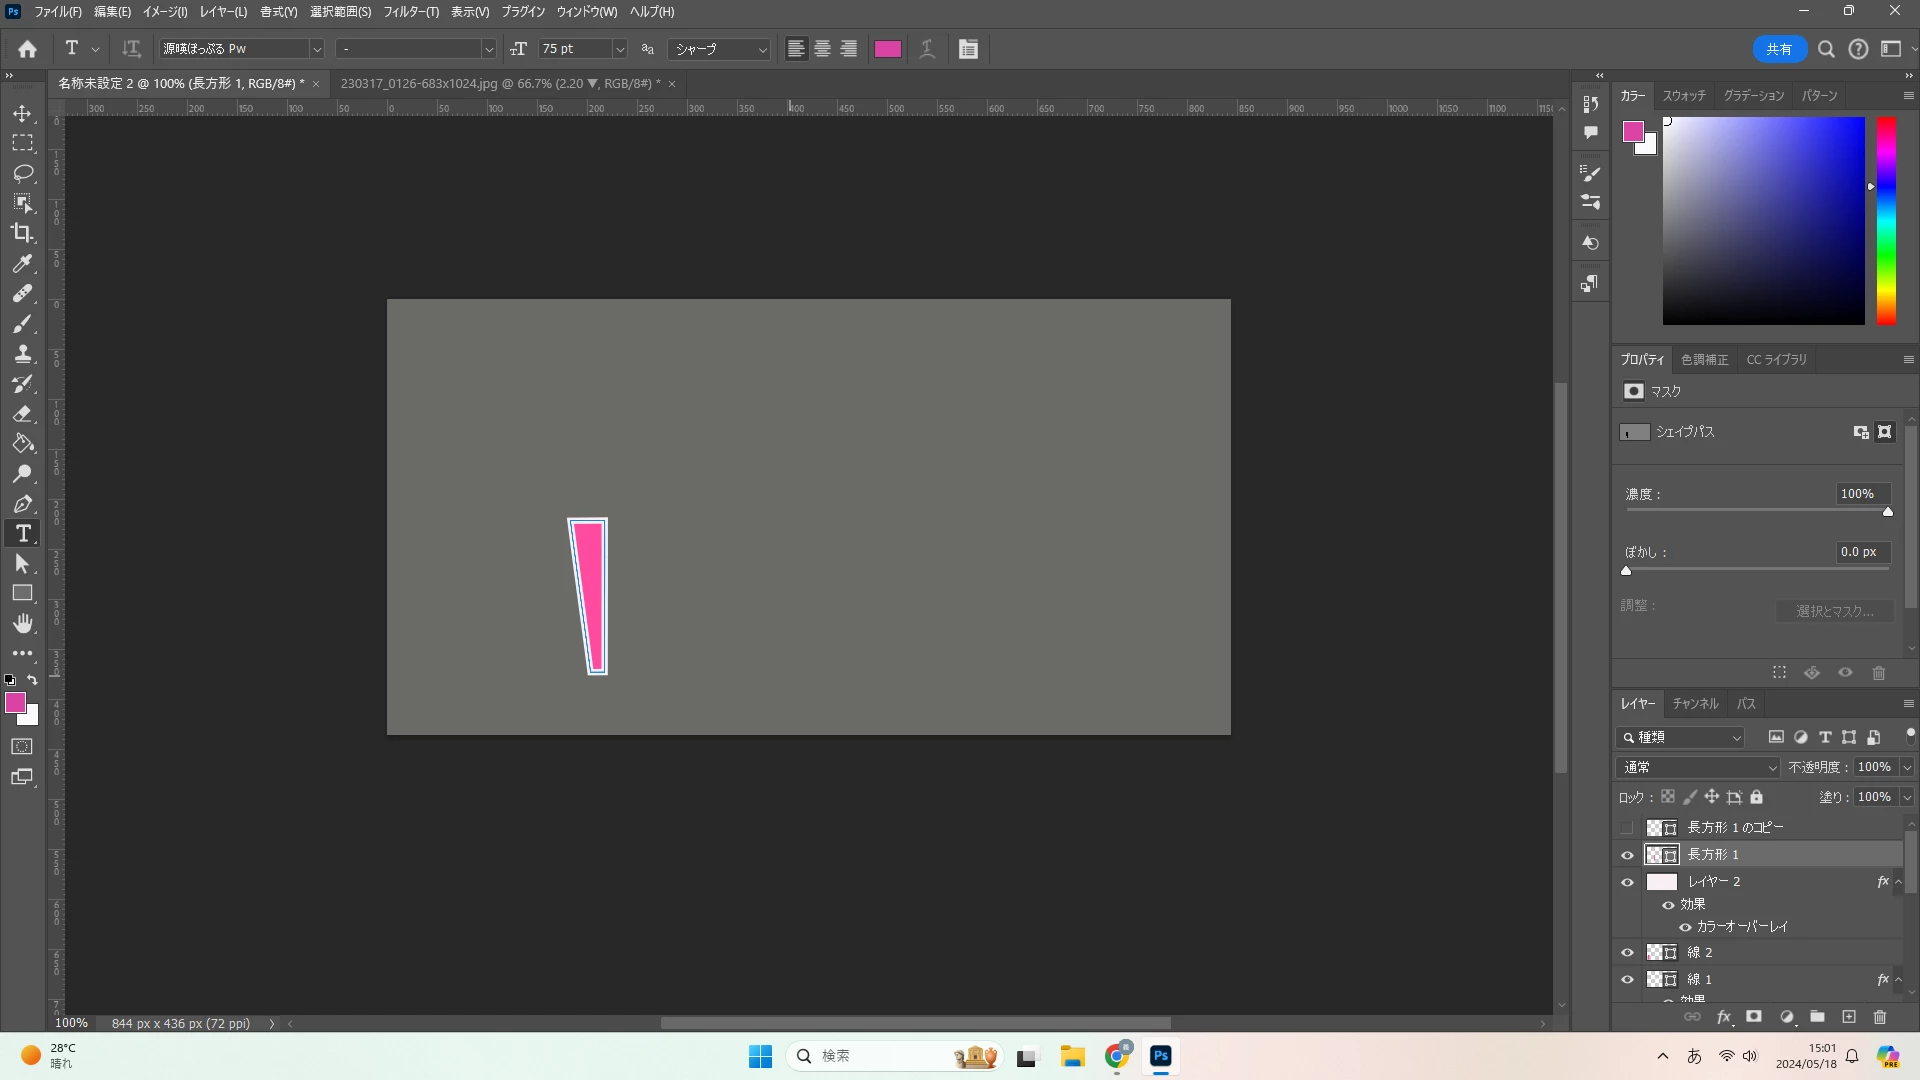Screen dimensions: 1920x1080
Task: Toggle visibility of レイヤー 2 layer
Action: 1627,882
